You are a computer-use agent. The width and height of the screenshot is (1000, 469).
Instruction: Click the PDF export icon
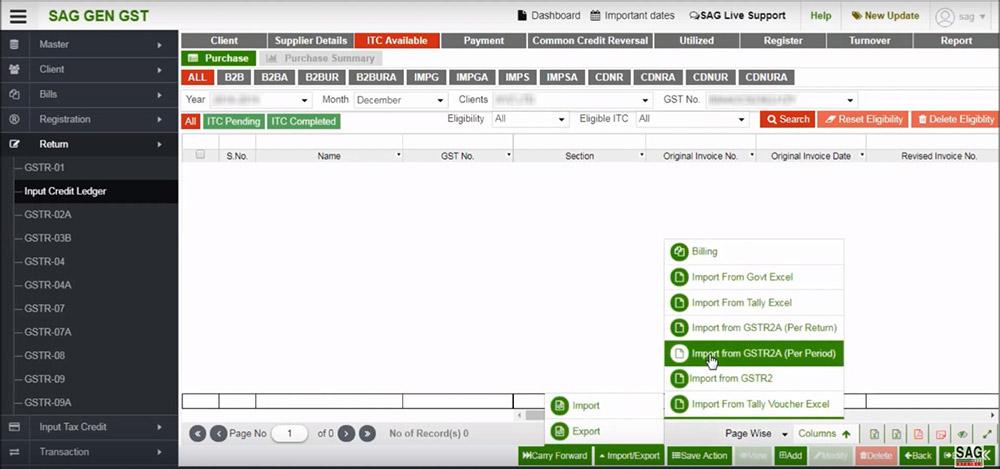(918, 434)
